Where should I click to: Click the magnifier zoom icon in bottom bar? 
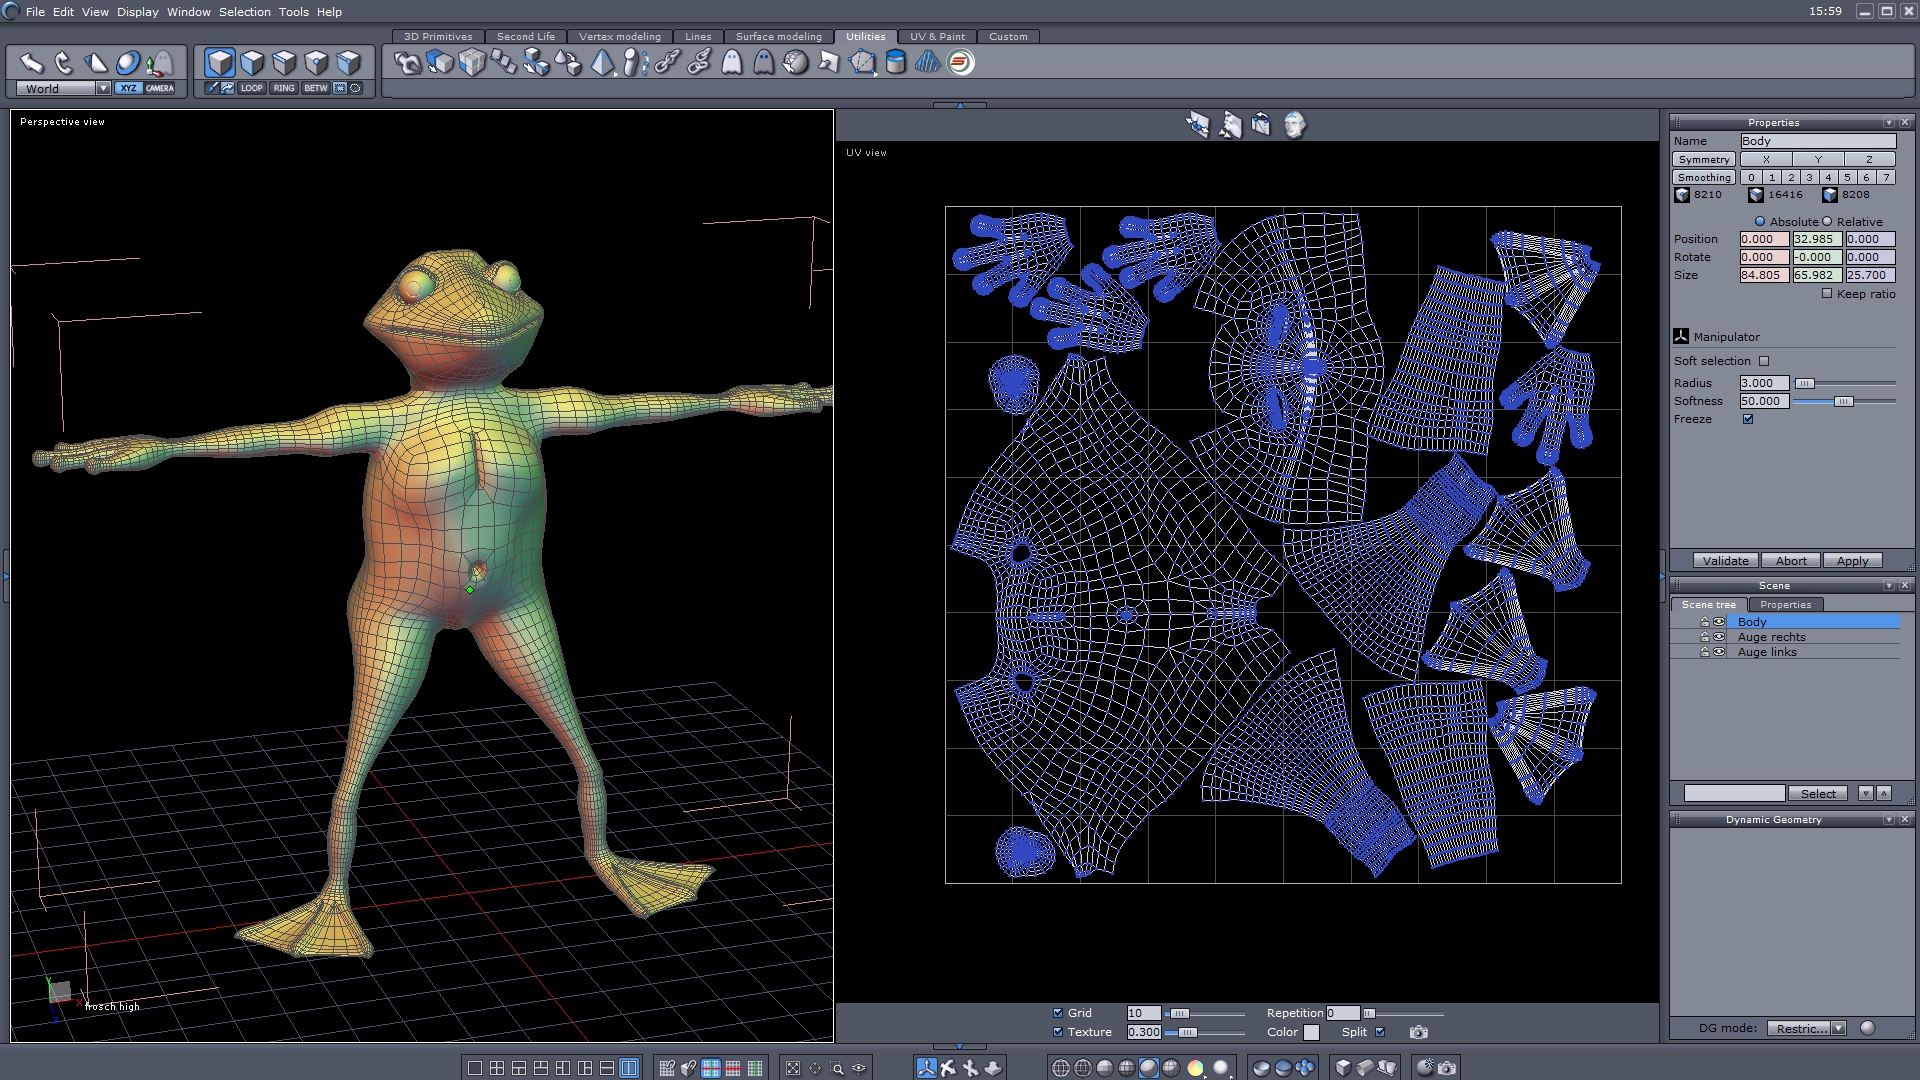point(837,1068)
